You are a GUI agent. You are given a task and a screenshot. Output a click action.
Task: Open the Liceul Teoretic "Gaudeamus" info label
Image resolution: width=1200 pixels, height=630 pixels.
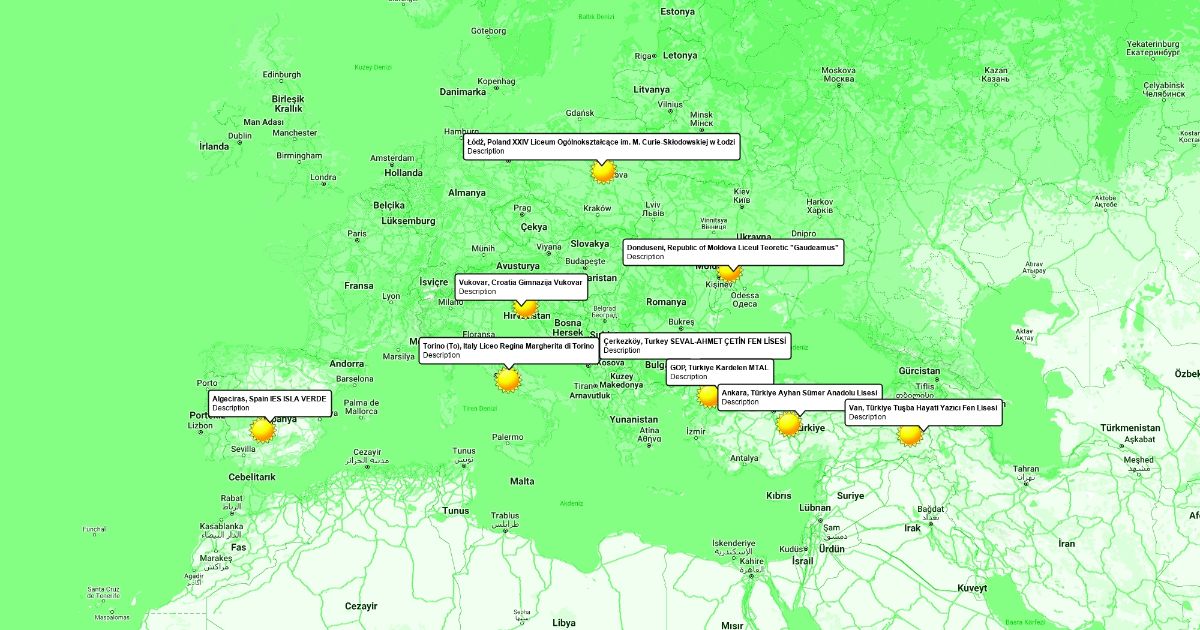(734, 250)
